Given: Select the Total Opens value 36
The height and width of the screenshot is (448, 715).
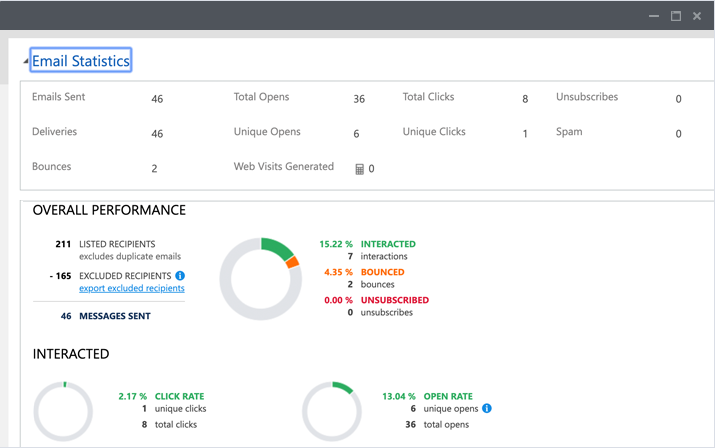Looking at the screenshot, I should (359, 99).
